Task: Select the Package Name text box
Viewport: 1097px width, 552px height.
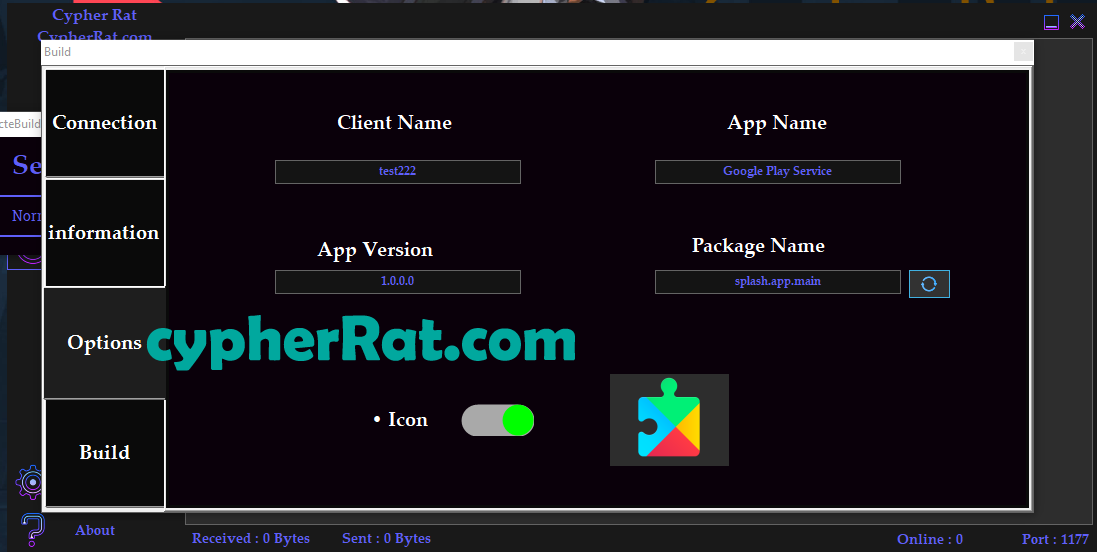Action: tap(777, 282)
